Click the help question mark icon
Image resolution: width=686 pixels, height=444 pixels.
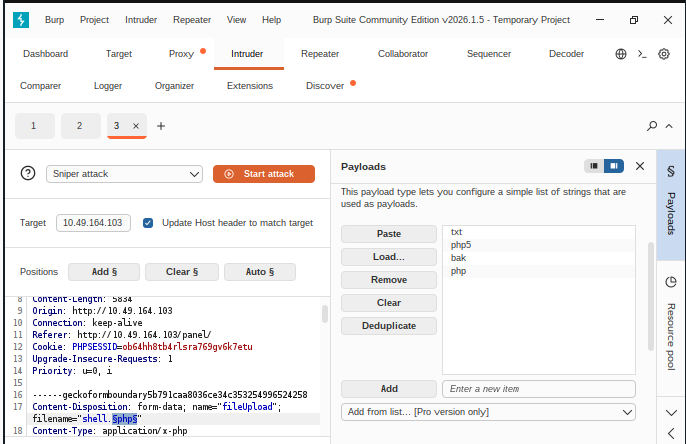[x=28, y=174]
